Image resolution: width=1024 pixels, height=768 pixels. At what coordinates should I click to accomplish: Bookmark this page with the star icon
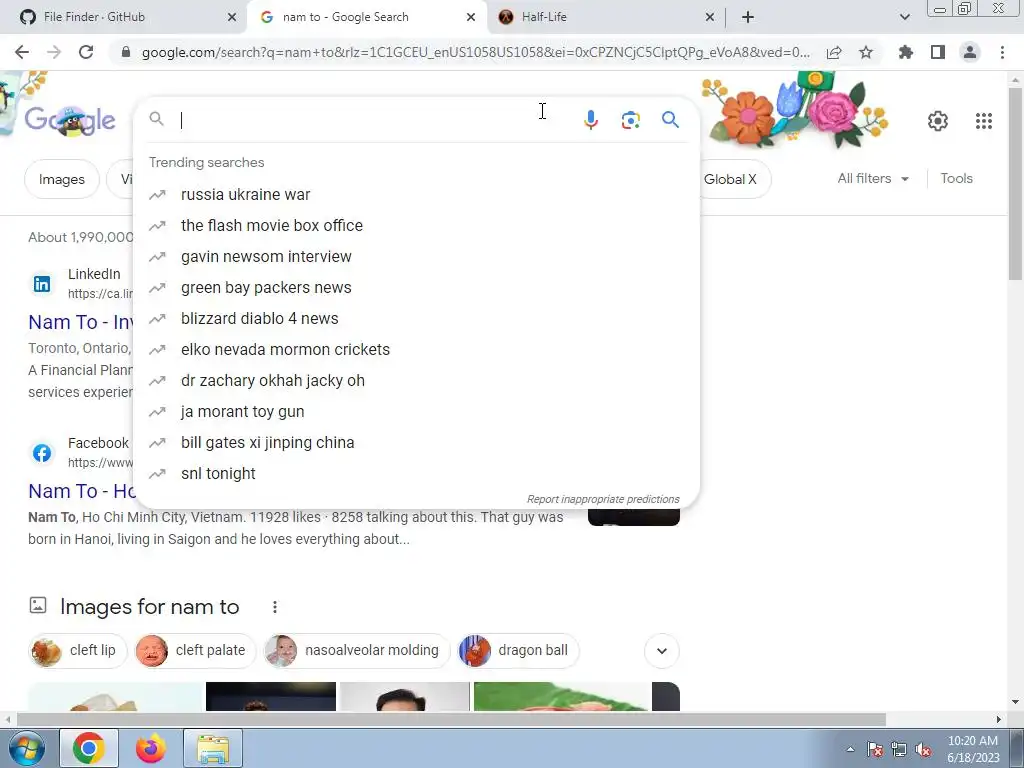point(866,52)
